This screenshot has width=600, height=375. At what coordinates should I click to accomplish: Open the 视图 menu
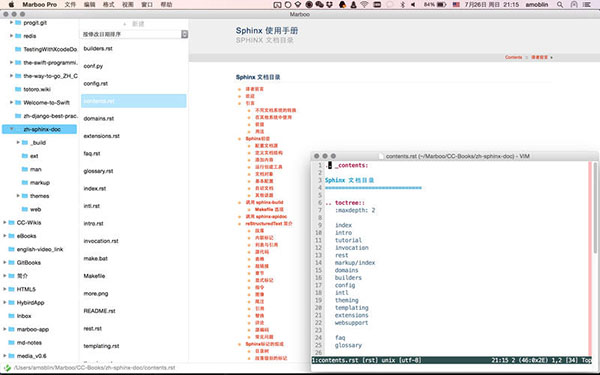point(128,5)
